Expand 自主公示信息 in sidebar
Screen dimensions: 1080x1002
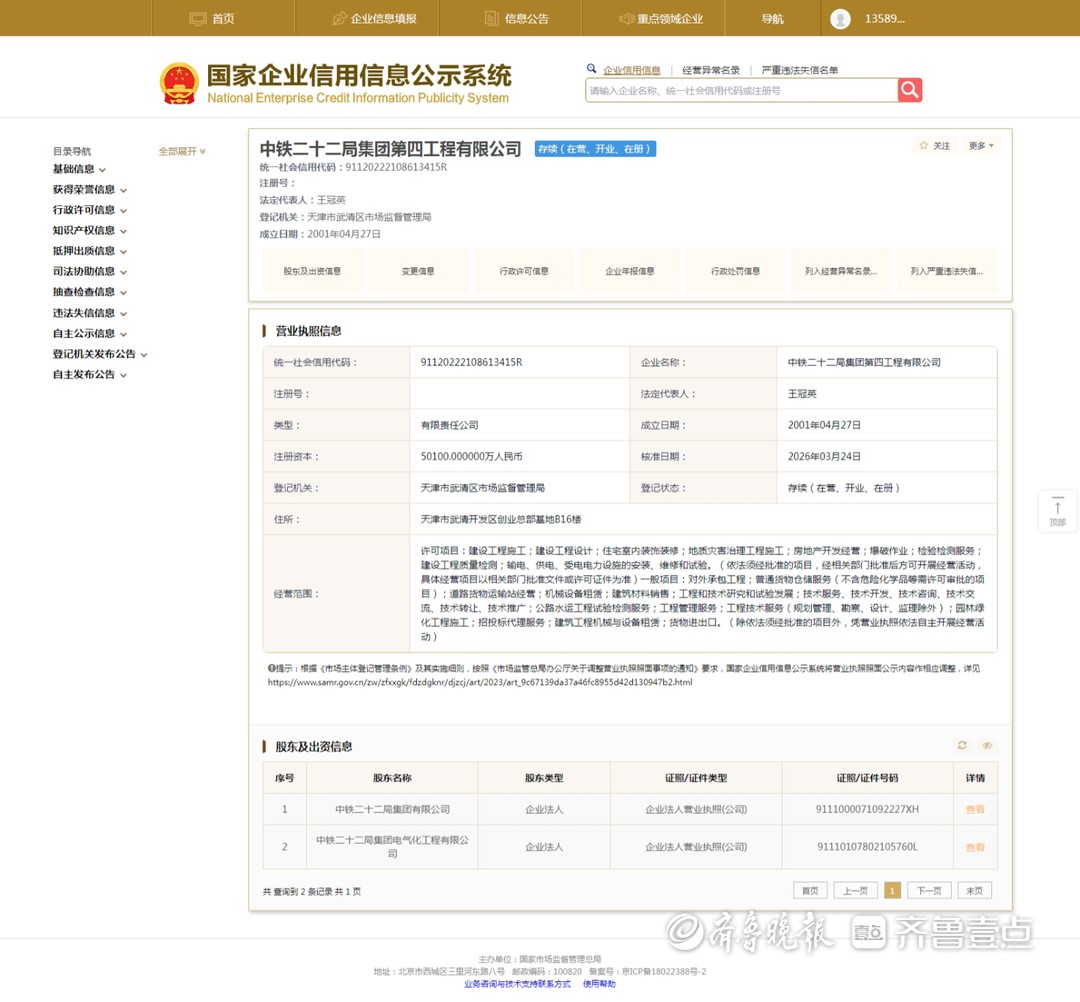[x=90, y=333]
